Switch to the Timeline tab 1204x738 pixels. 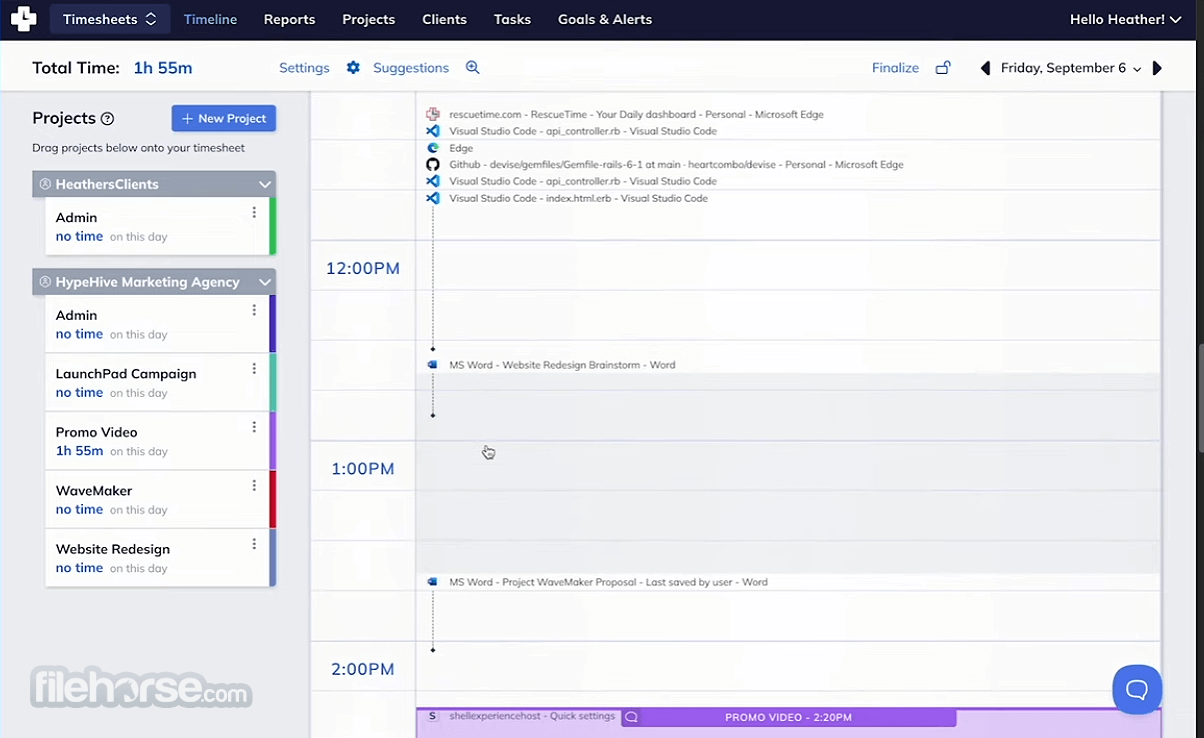pos(210,19)
